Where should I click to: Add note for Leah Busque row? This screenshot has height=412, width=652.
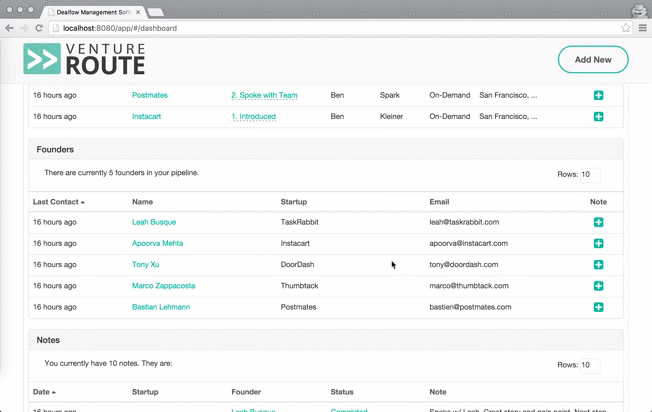pyautogui.click(x=598, y=222)
